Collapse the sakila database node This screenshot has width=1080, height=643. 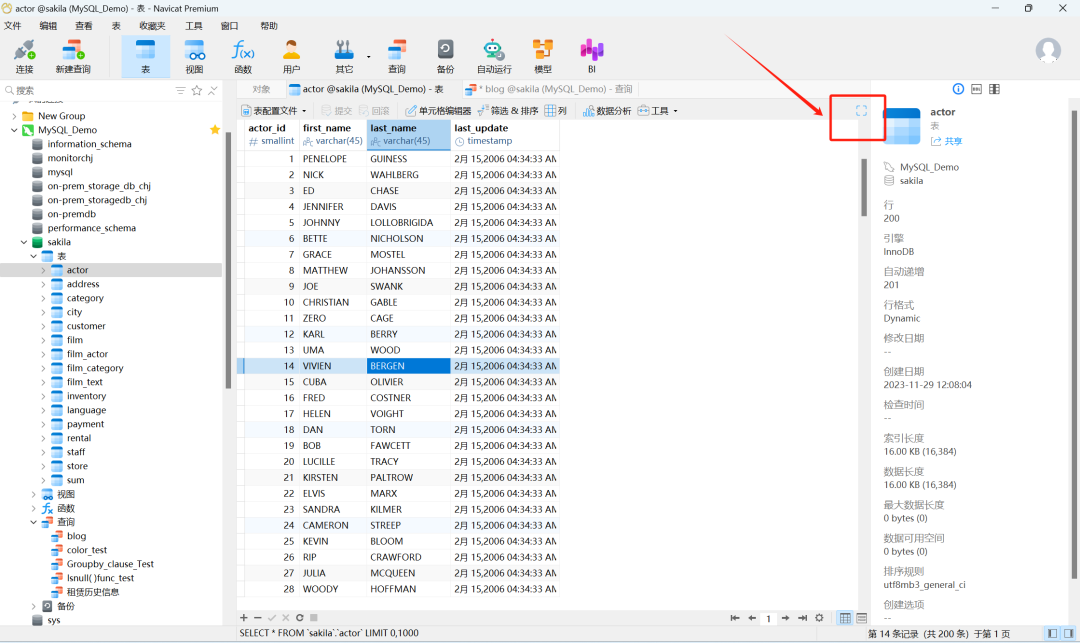click(23, 242)
